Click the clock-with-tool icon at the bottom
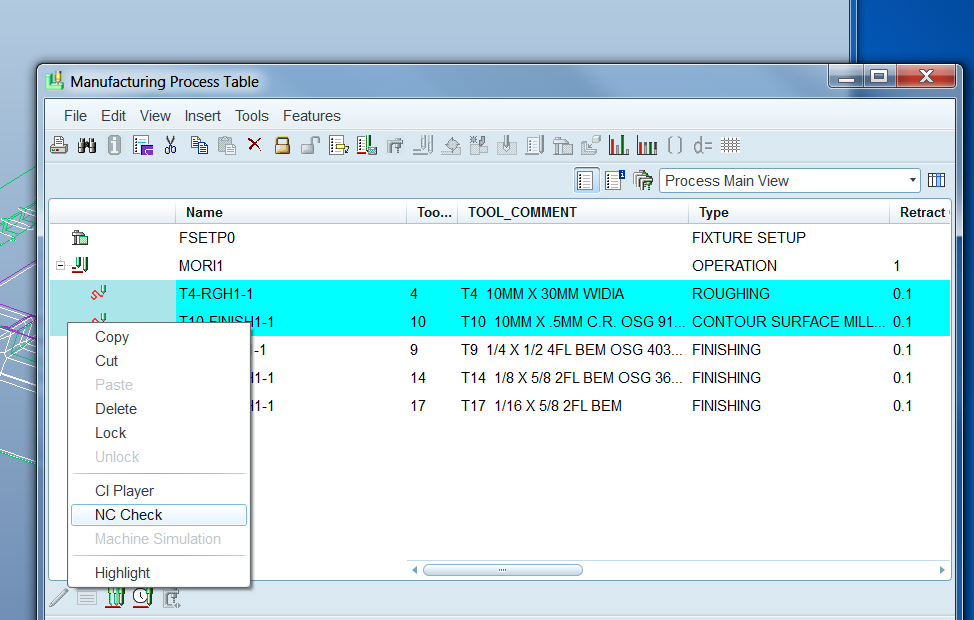 click(x=143, y=598)
